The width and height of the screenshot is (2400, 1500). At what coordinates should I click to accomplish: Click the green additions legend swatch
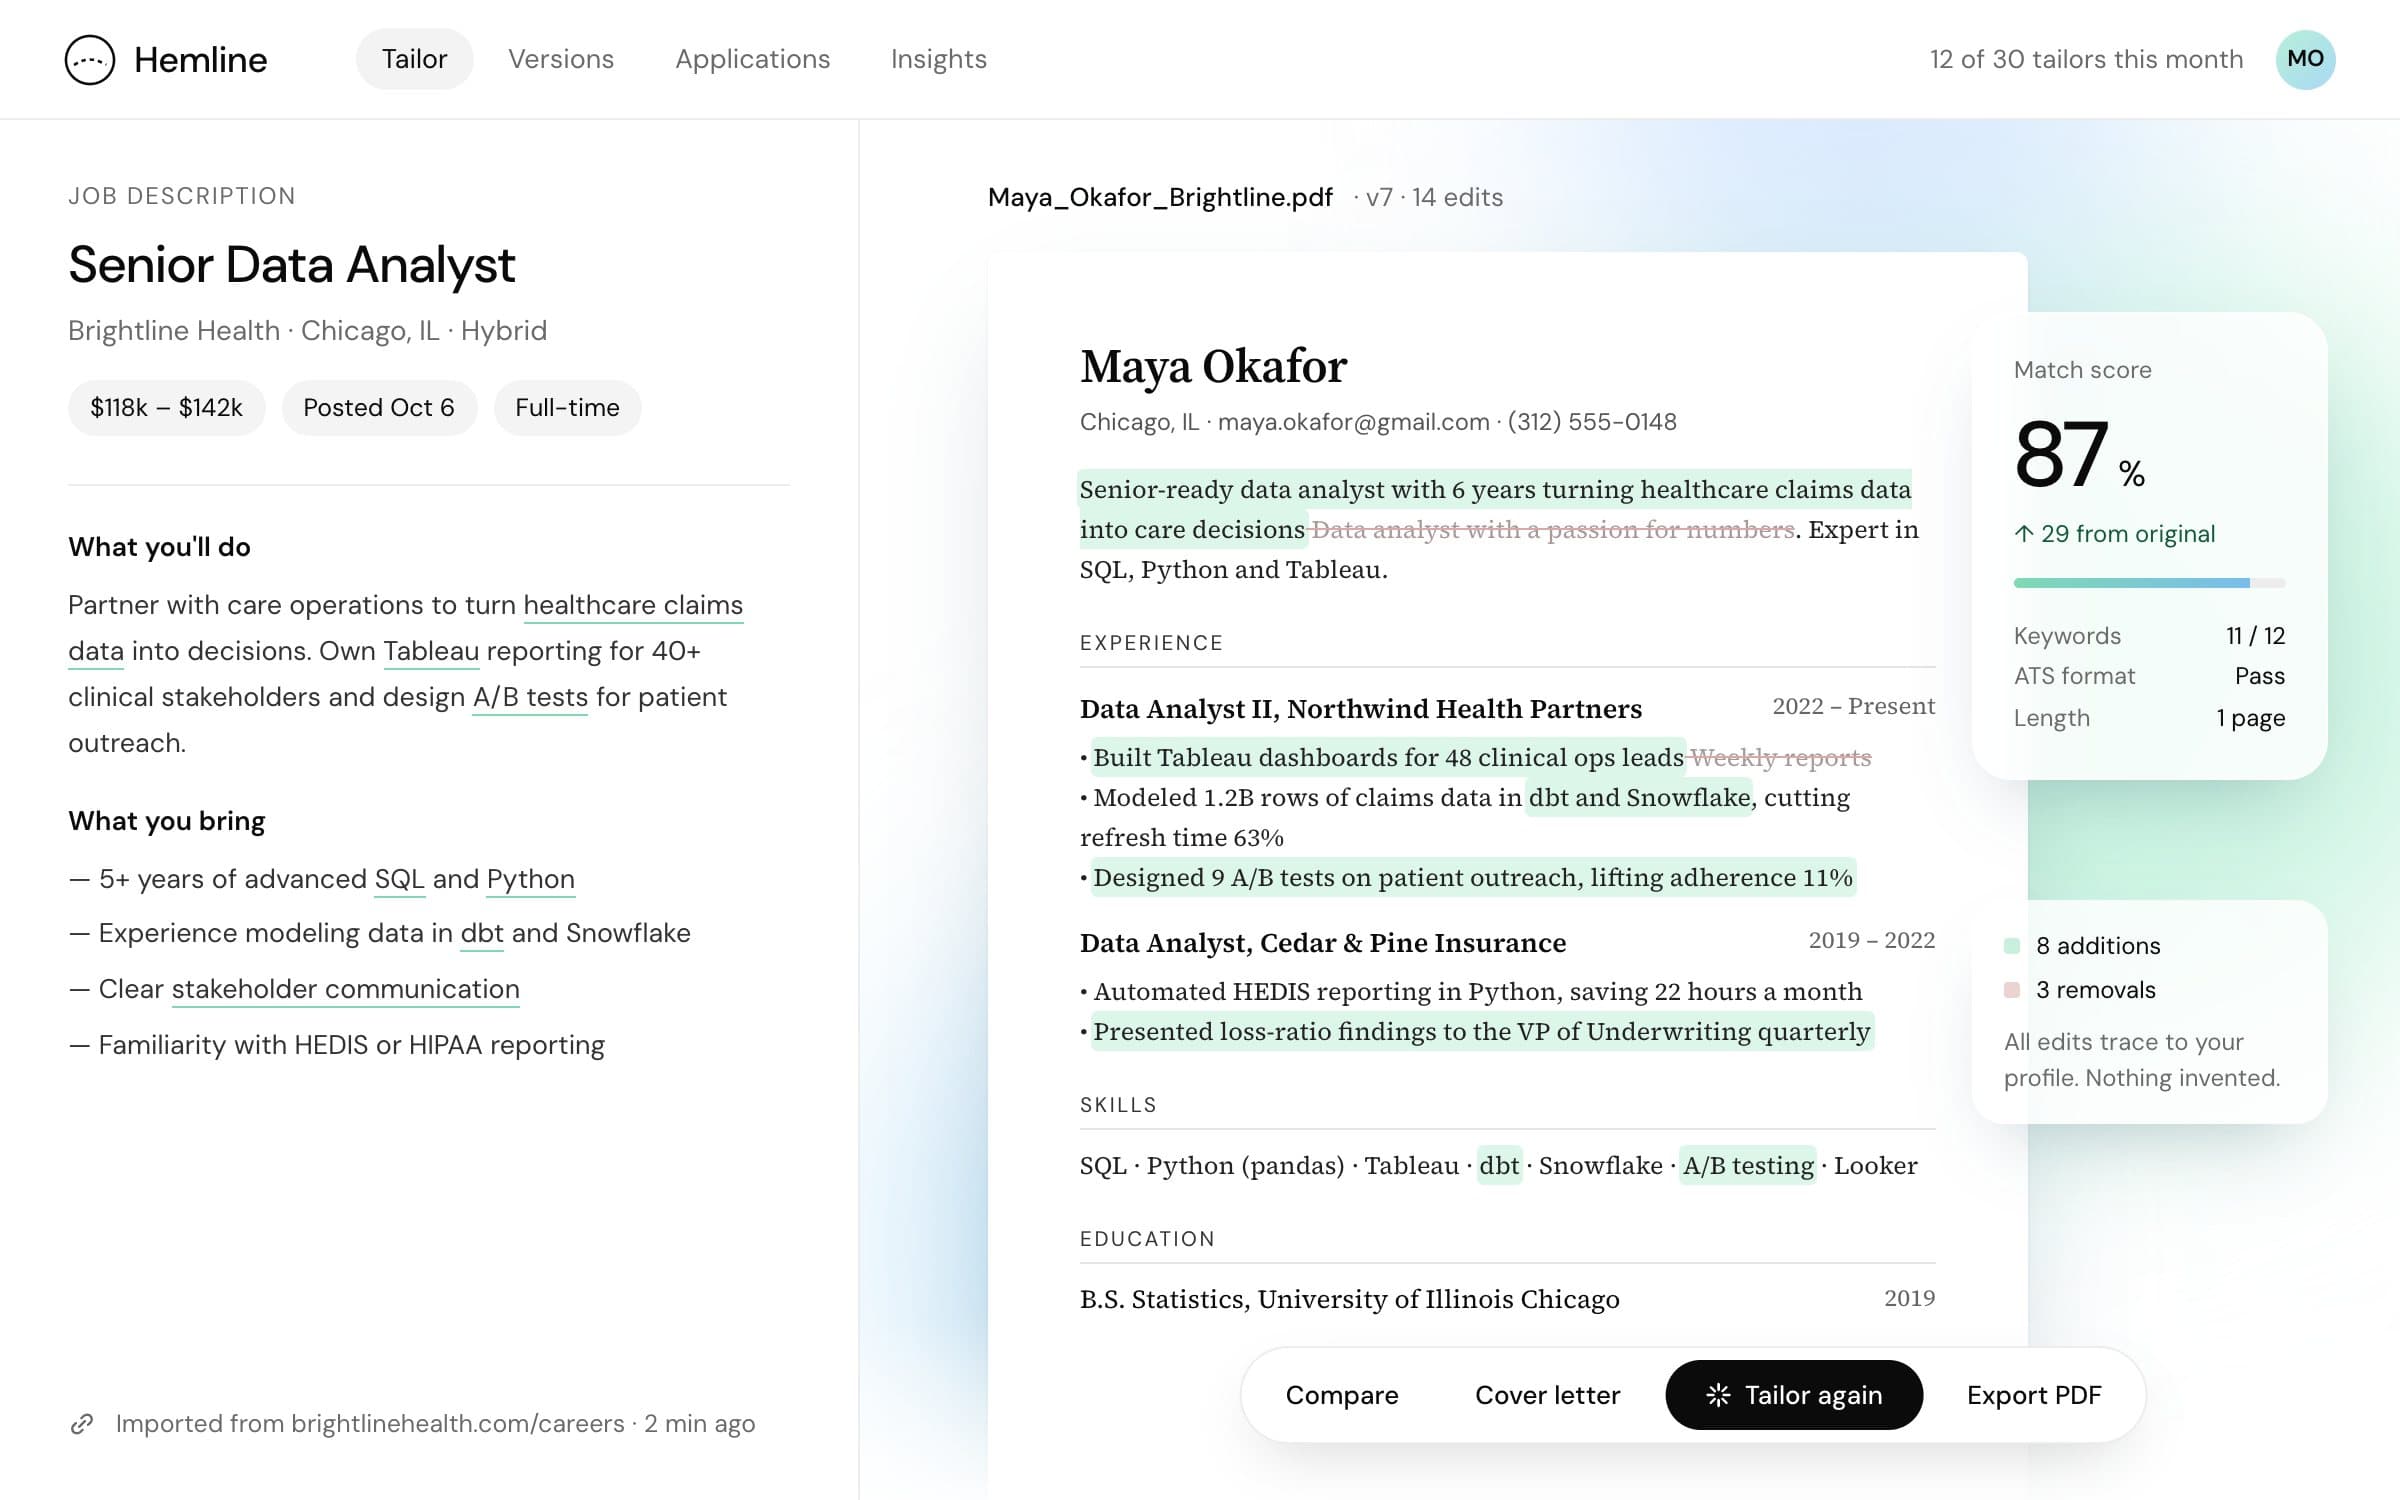pyautogui.click(x=2012, y=946)
